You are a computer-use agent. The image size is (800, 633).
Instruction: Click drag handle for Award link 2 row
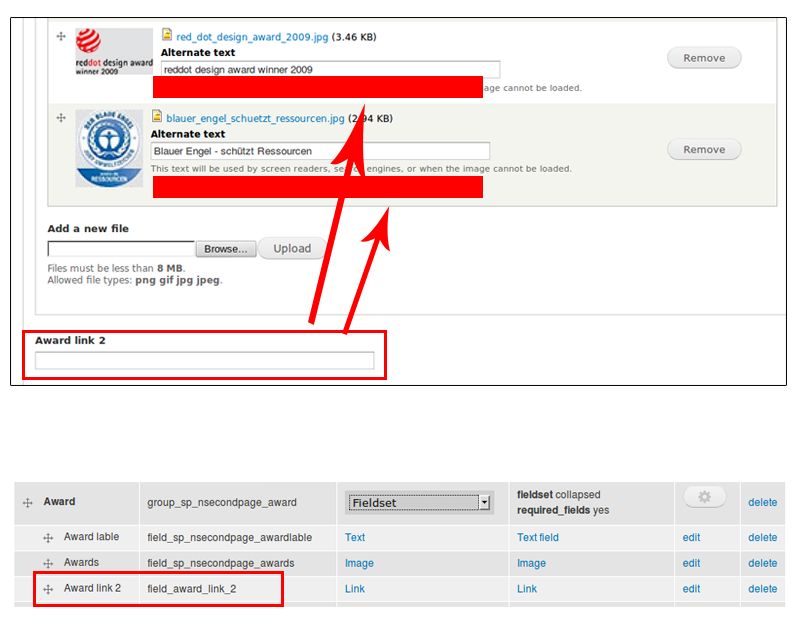[x=48, y=589]
